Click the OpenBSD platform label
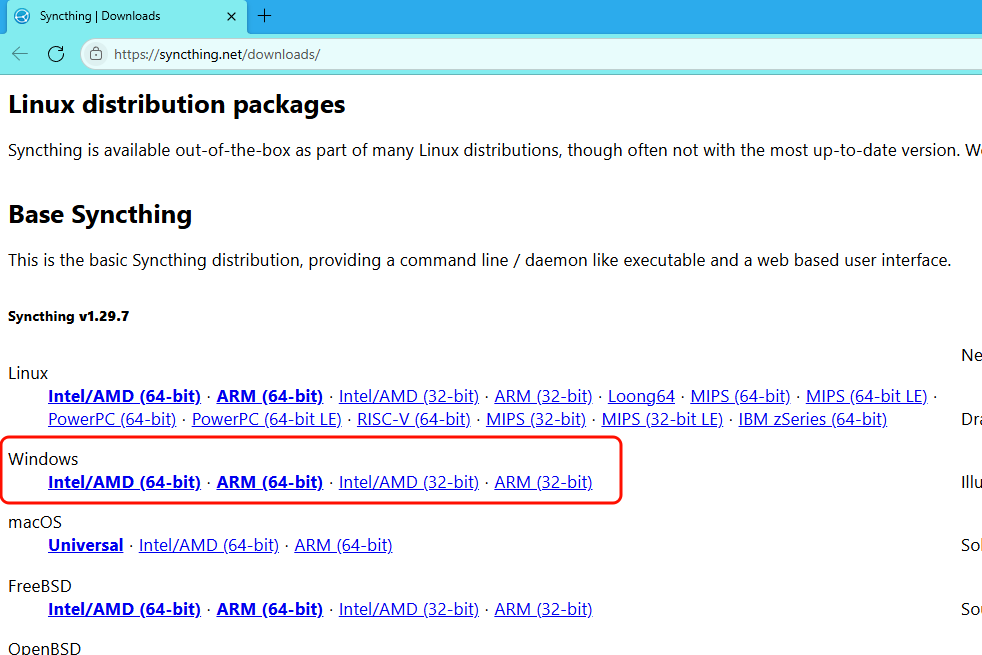 44,648
